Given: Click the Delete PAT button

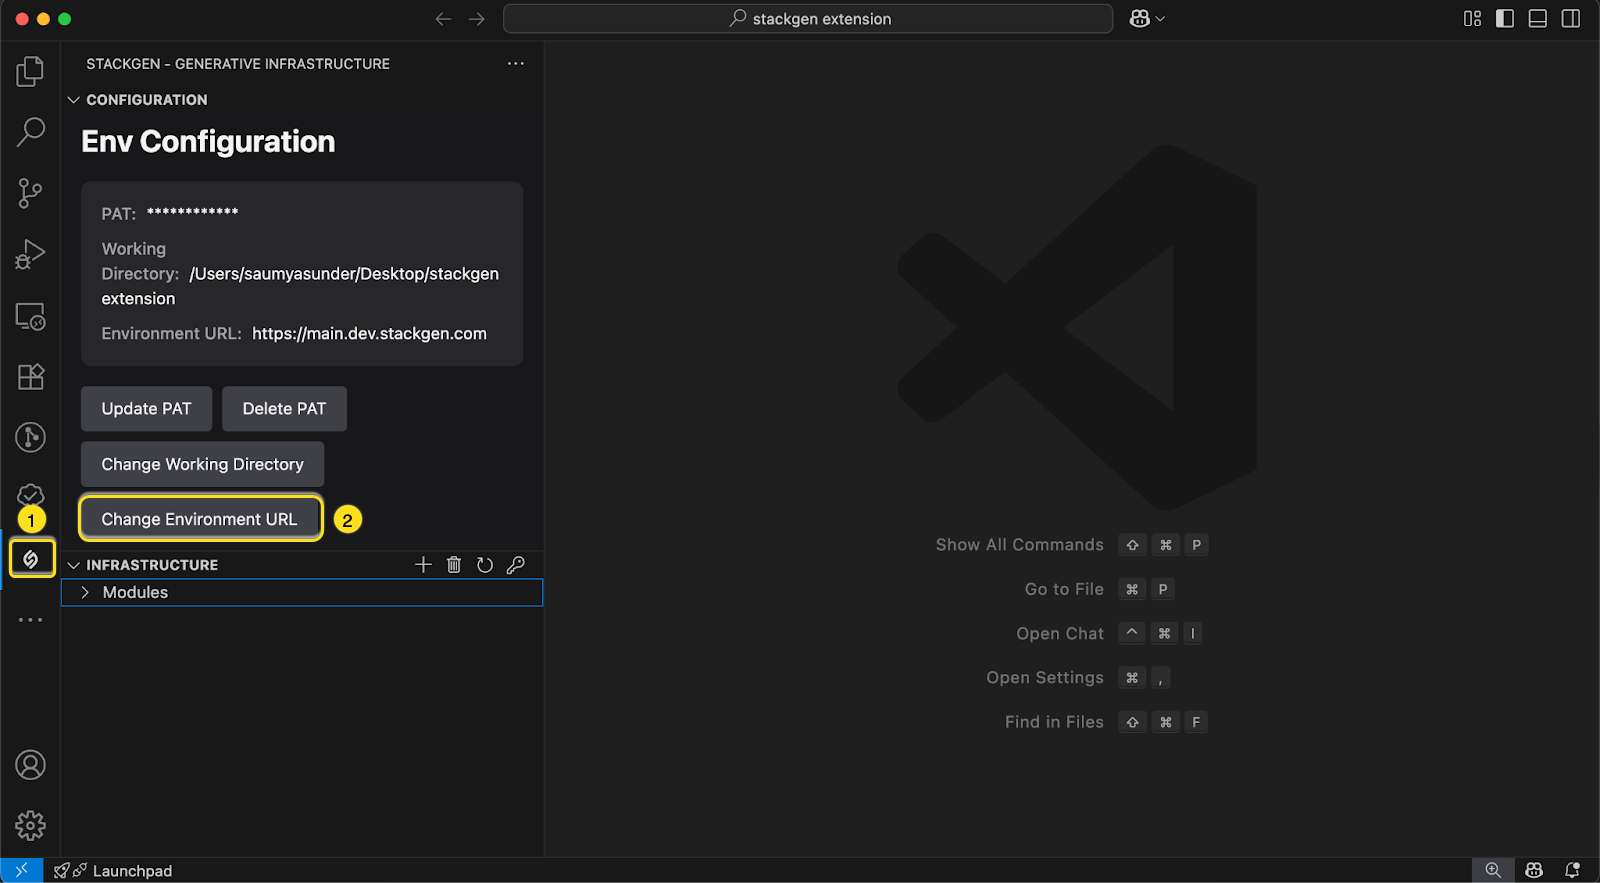Looking at the screenshot, I should [284, 409].
